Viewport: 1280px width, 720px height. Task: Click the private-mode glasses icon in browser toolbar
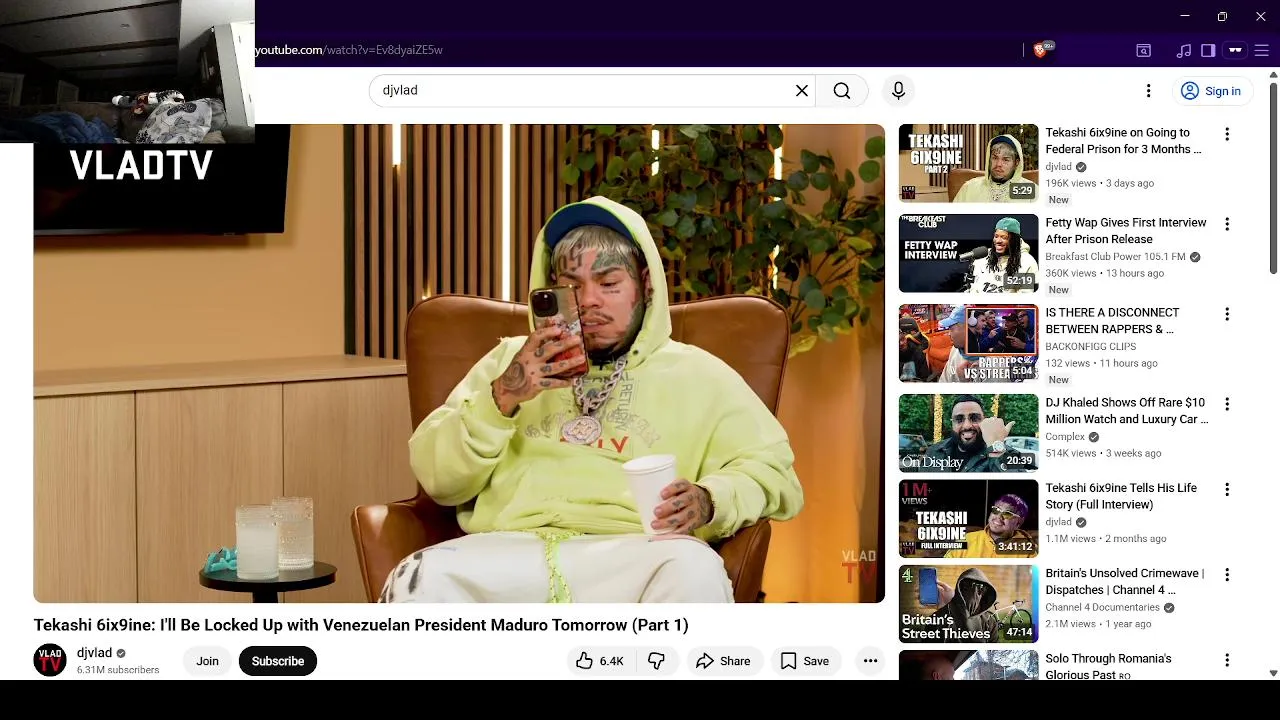pos(1235,50)
